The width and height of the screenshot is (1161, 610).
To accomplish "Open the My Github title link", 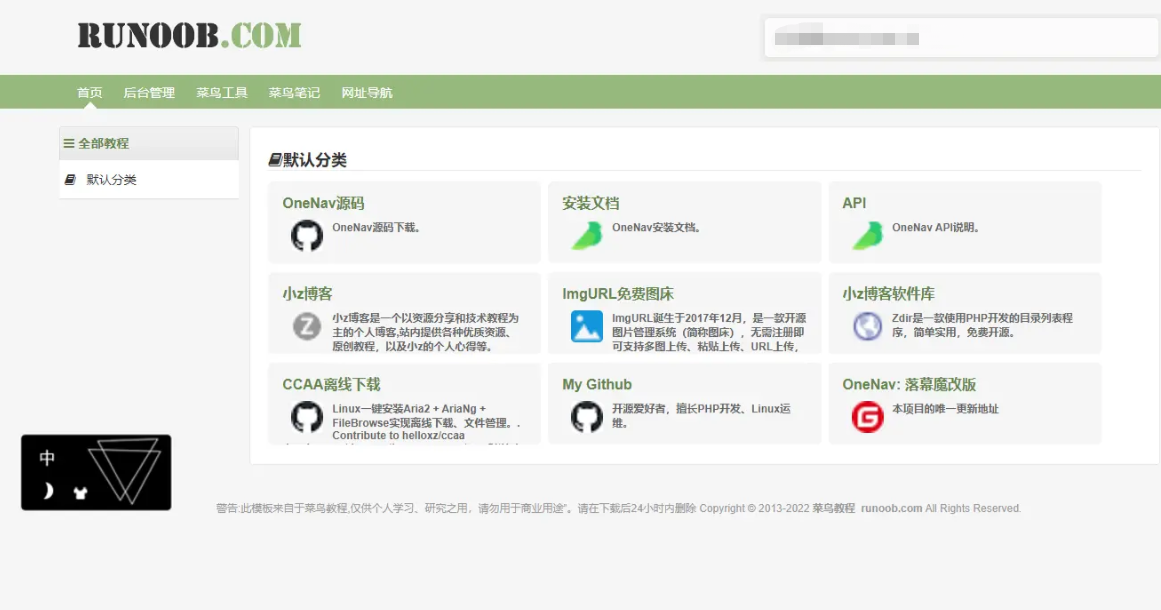I will point(597,384).
